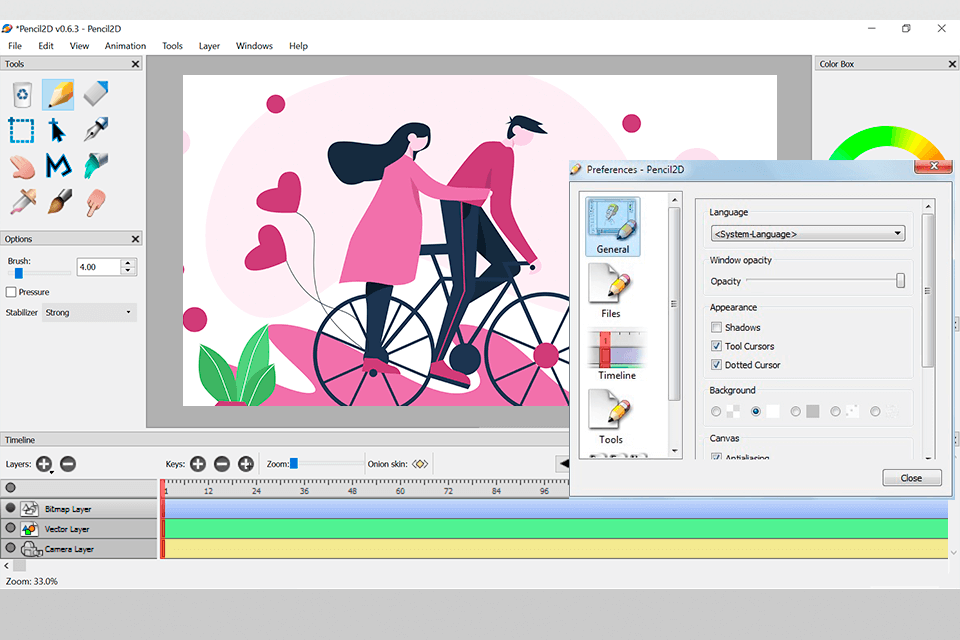The width and height of the screenshot is (960, 640).
Task: Close the Options panel
Action: coord(136,239)
